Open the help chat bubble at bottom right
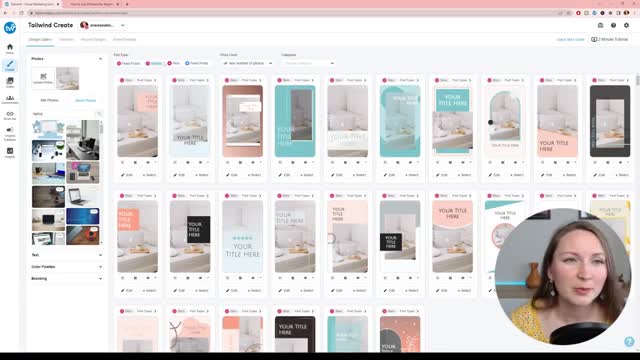The height and width of the screenshot is (360, 640). pos(629,341)
